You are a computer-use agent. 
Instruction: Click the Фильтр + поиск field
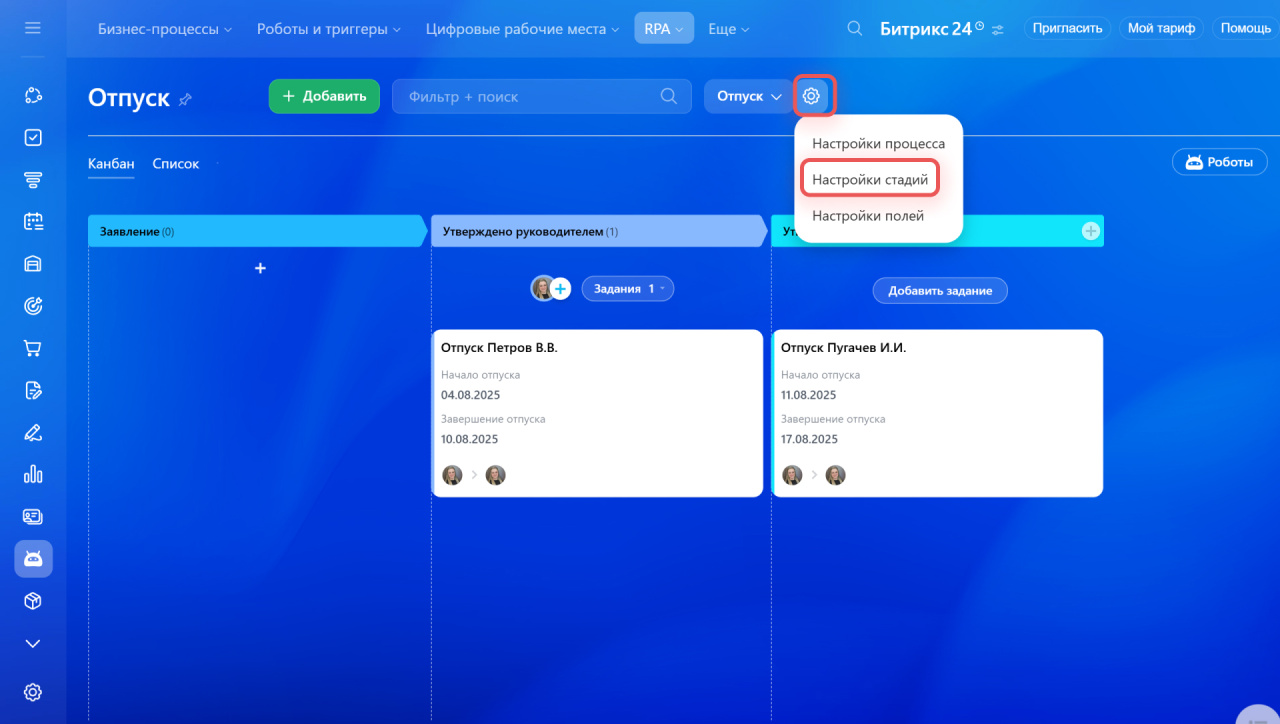click(x=530, y=96)
